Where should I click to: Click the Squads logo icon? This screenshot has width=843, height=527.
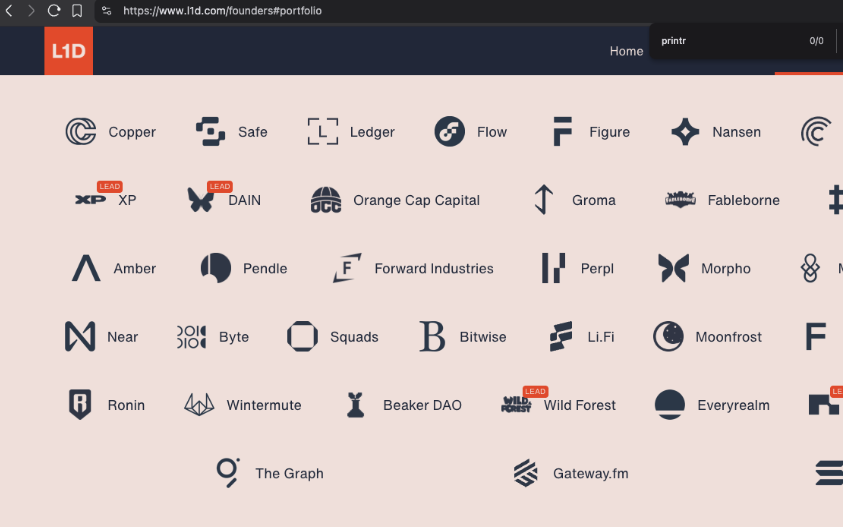point(302,337)
